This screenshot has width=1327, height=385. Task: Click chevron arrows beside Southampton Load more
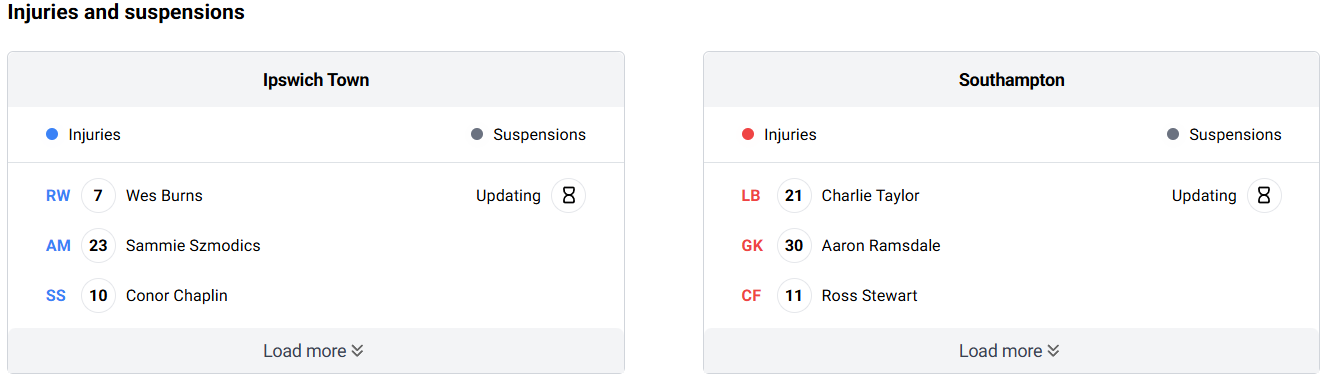tap(1053, 351)
